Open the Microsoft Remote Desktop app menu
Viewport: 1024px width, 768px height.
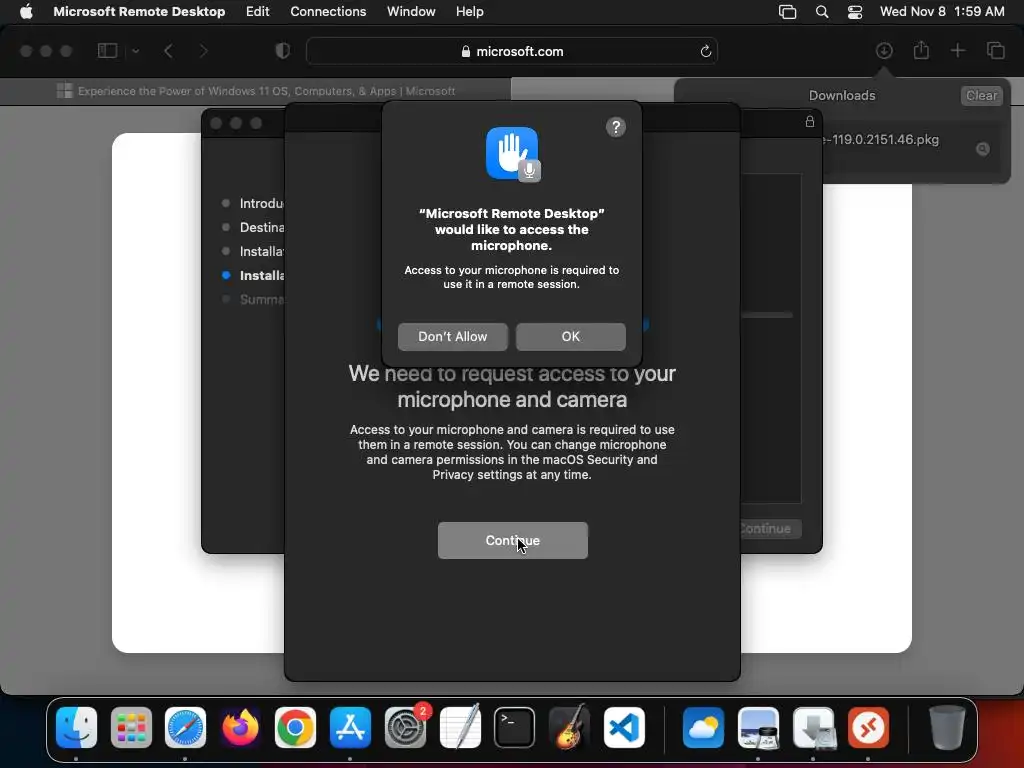click(x=139, y=11)
